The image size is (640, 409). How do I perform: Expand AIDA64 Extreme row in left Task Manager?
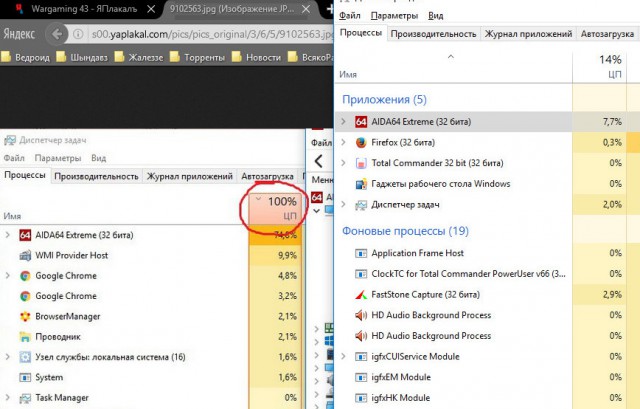tap(7, 235)
